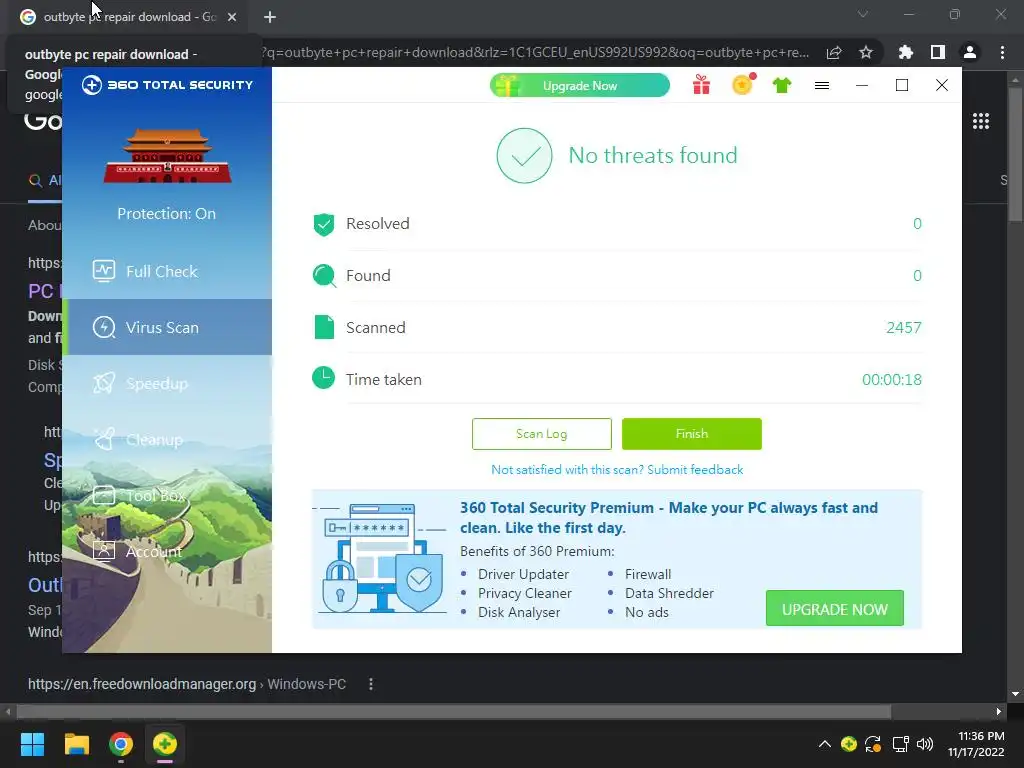The image size is (1024, 768).
Task: Bookmark page with the star icon
Action: 866,52
